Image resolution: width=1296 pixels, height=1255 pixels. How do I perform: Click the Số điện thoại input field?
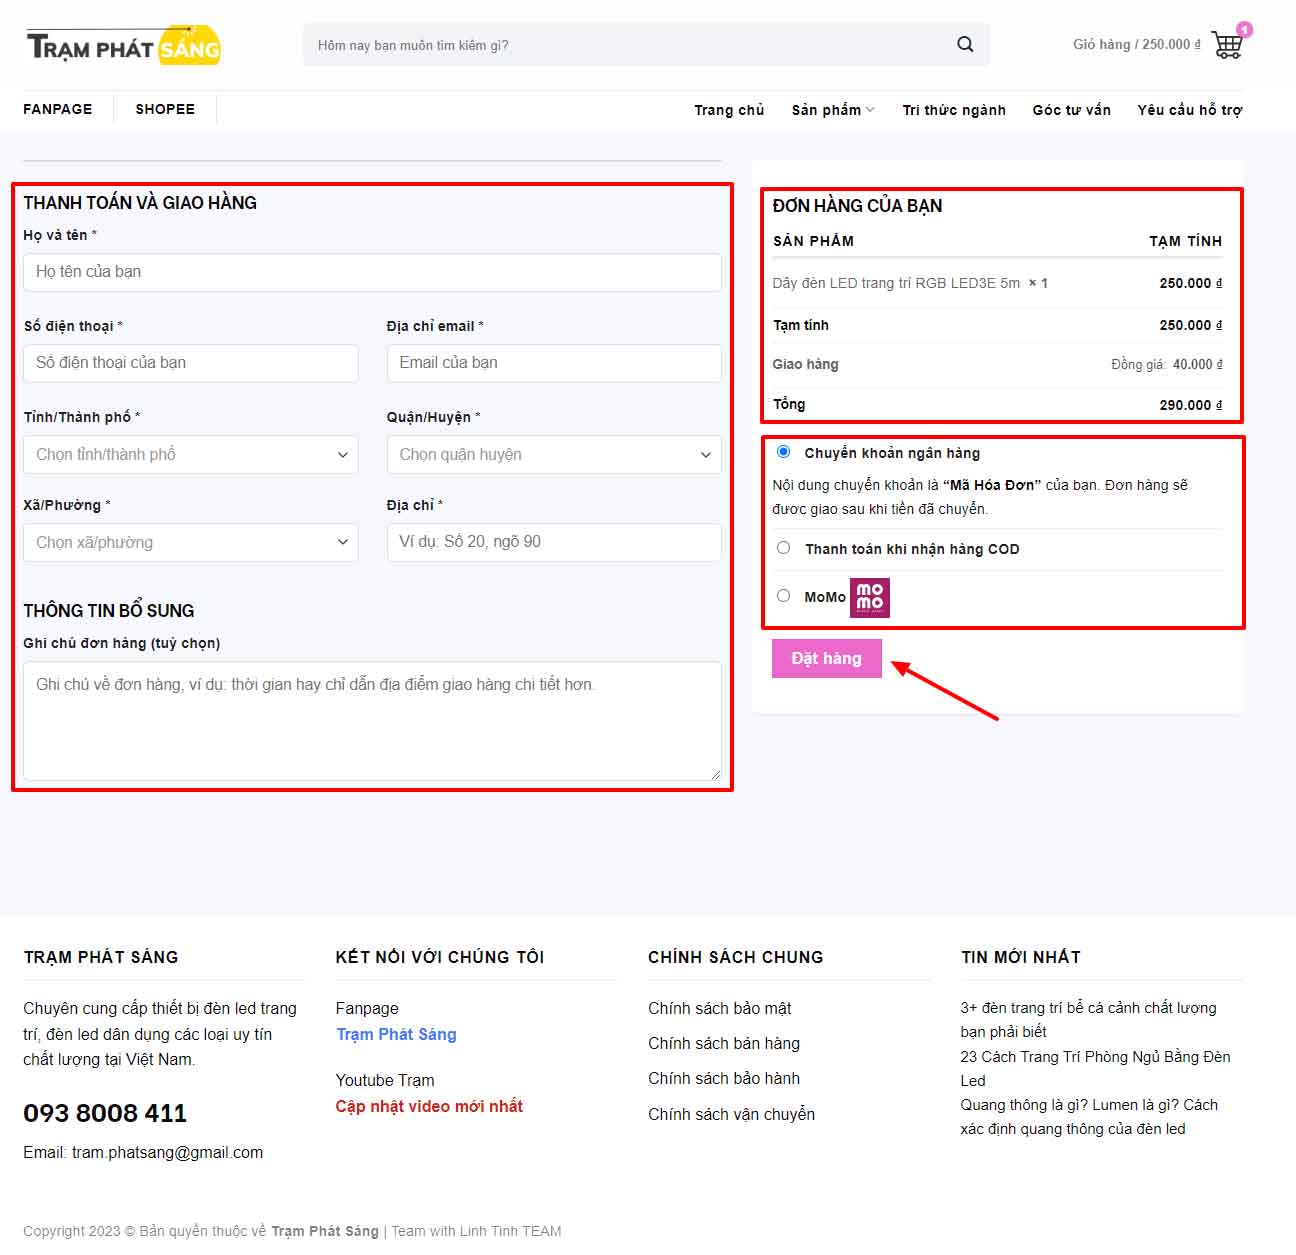click(x=191, y=363)
